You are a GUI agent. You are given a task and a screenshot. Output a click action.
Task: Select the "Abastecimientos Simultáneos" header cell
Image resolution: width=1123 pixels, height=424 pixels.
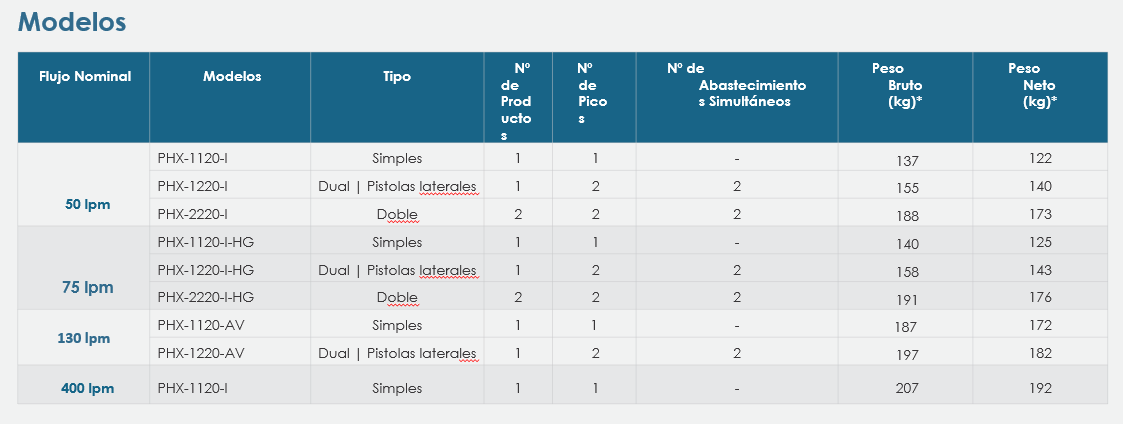[x=737, y=85]
